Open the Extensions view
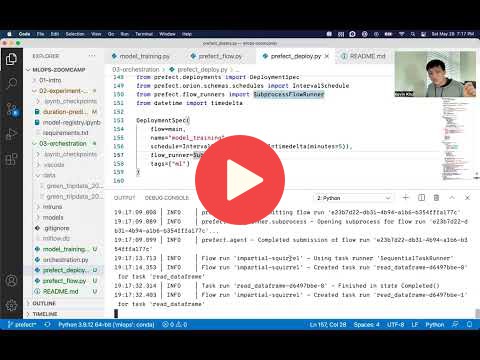480x360 pixels. [11, 159]
